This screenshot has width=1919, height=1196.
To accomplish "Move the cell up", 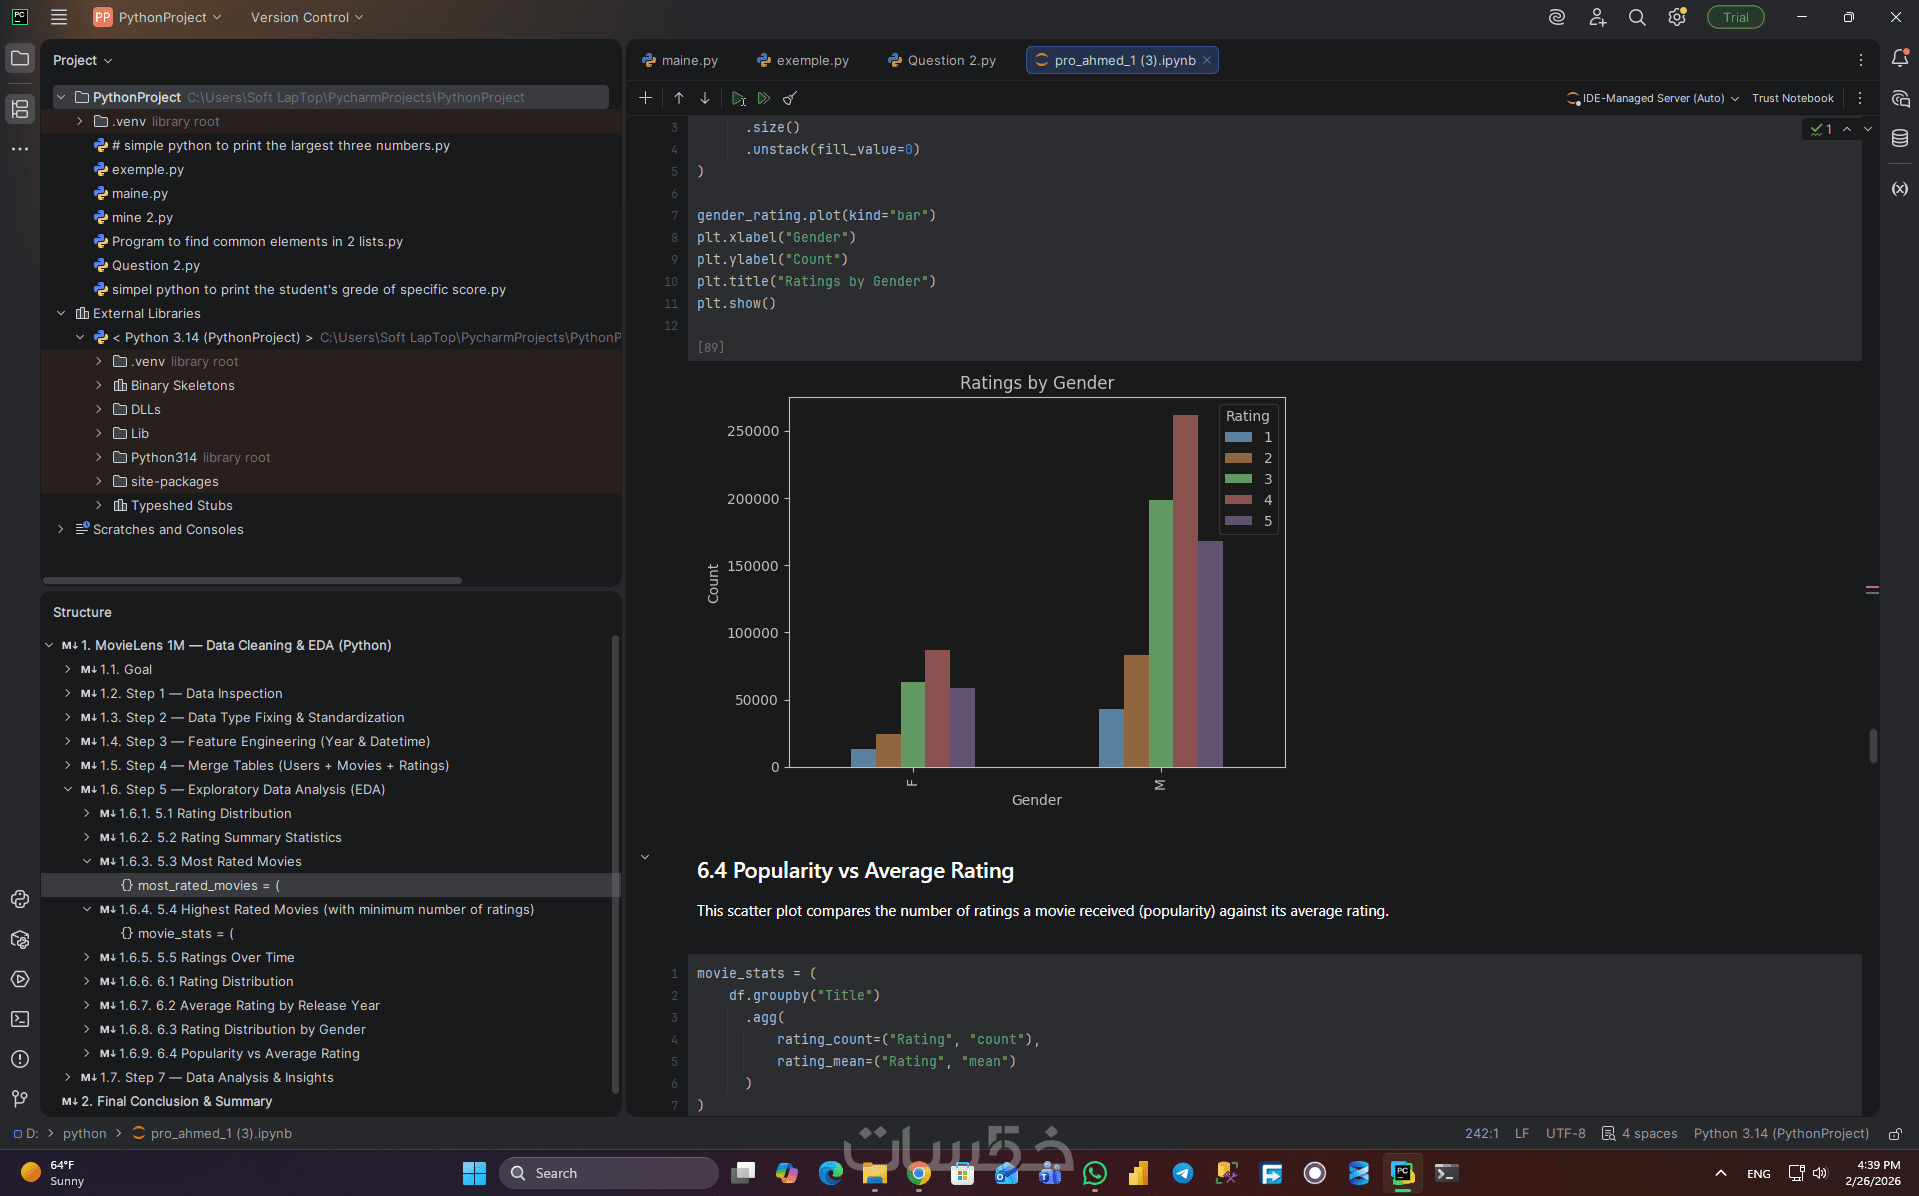I will tap(679, 98).
